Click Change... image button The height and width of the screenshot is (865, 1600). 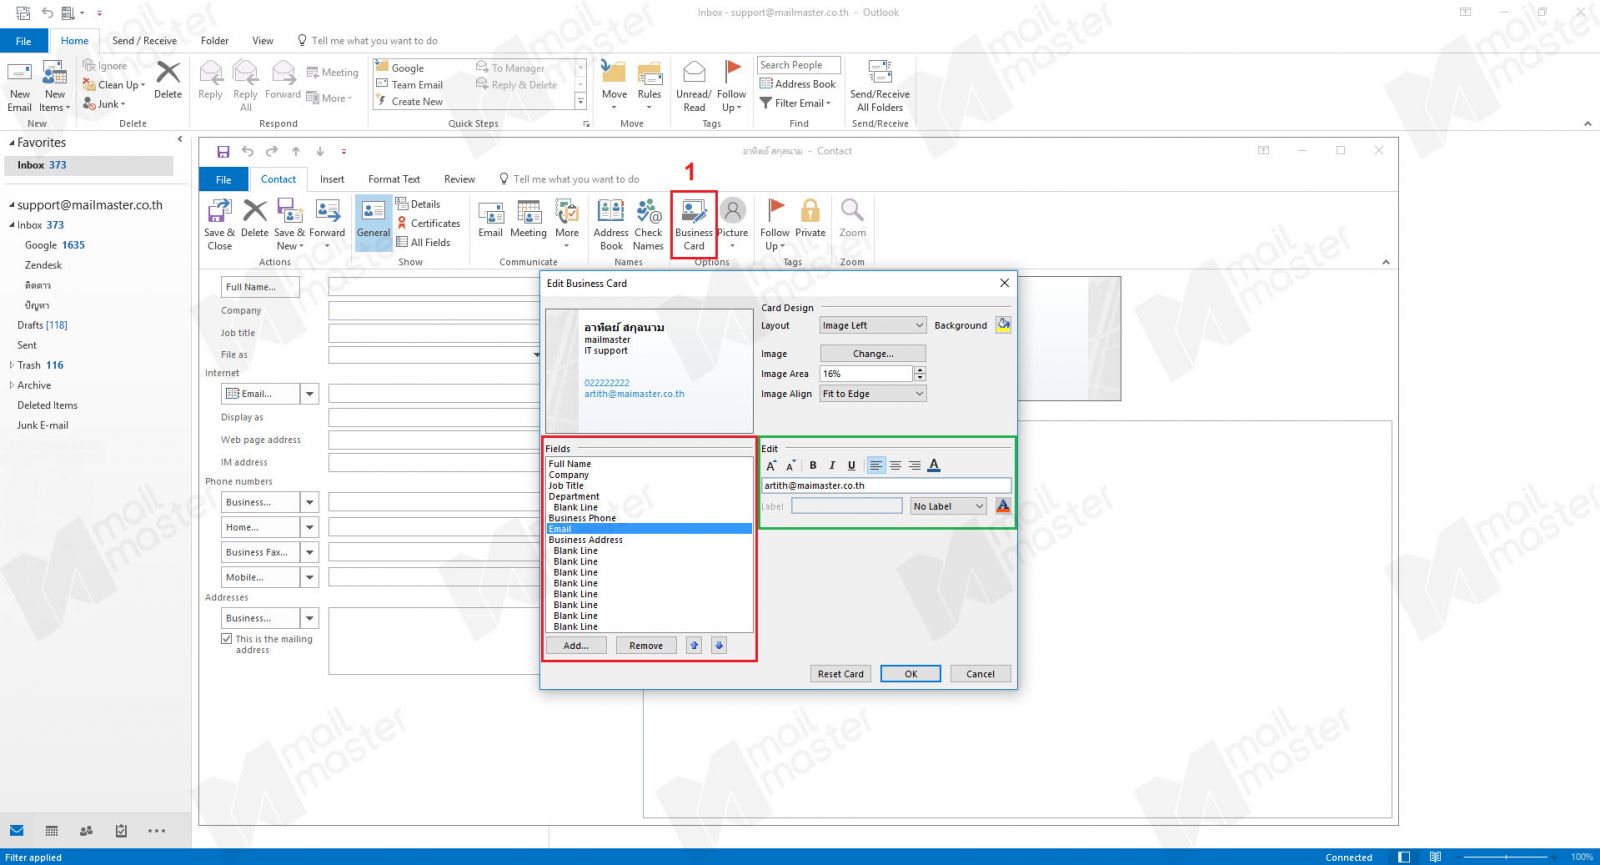coord(873,354)
